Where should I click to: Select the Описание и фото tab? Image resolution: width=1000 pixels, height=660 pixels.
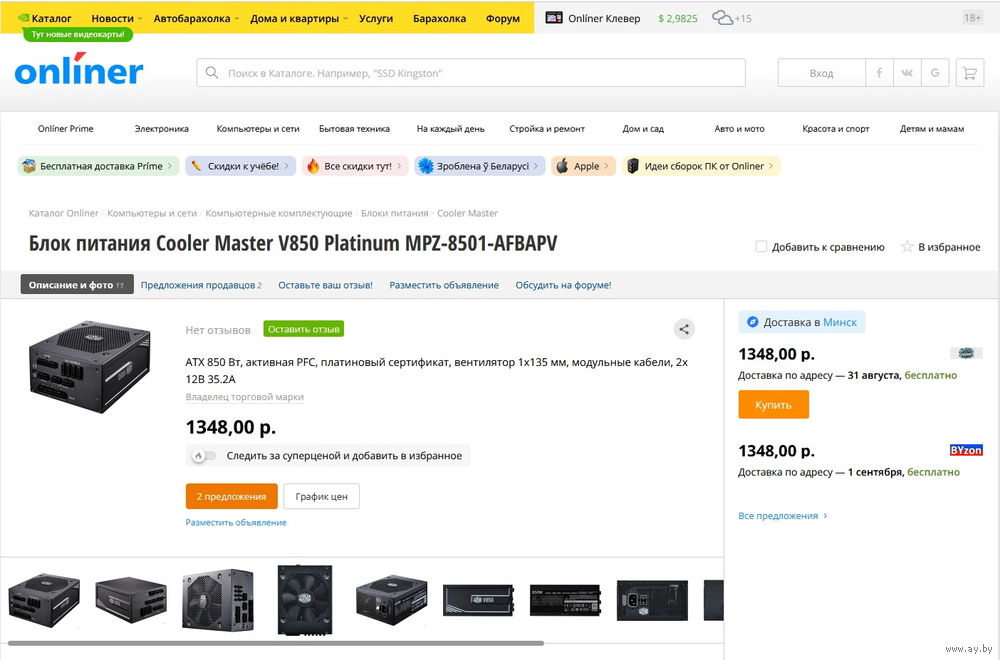point(77,284)
